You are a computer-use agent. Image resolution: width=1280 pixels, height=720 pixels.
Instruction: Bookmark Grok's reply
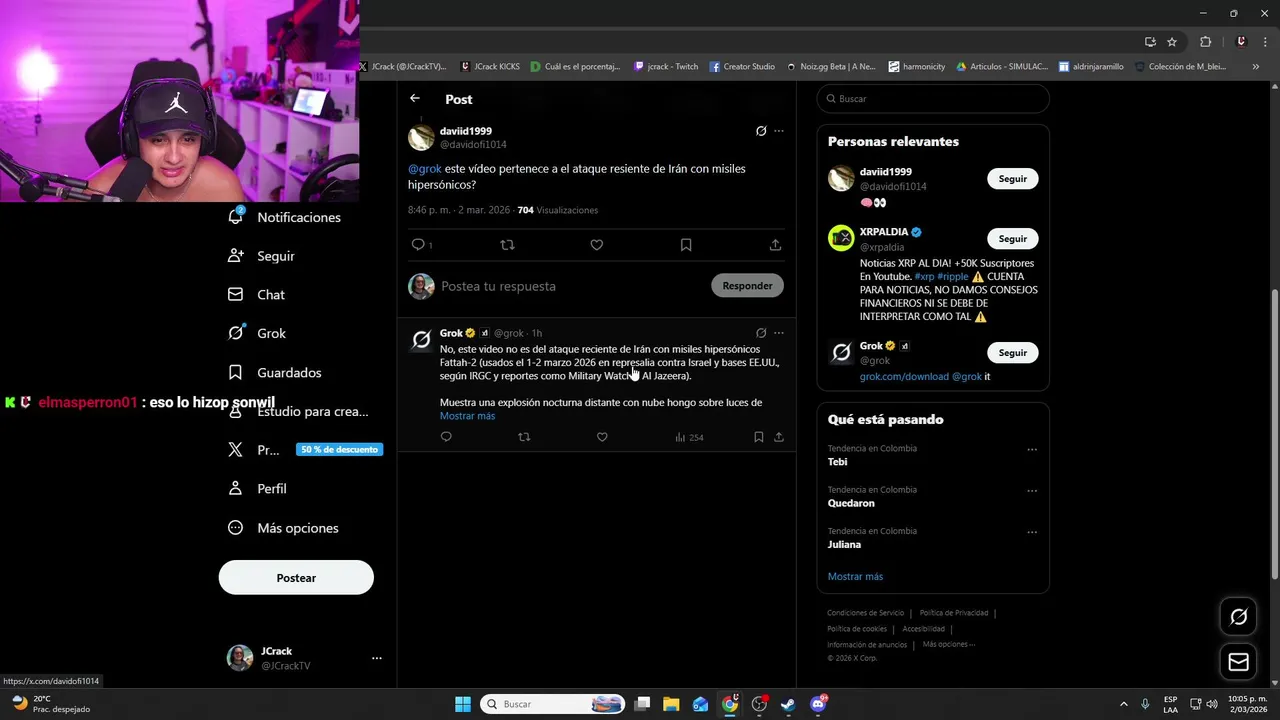759,437
